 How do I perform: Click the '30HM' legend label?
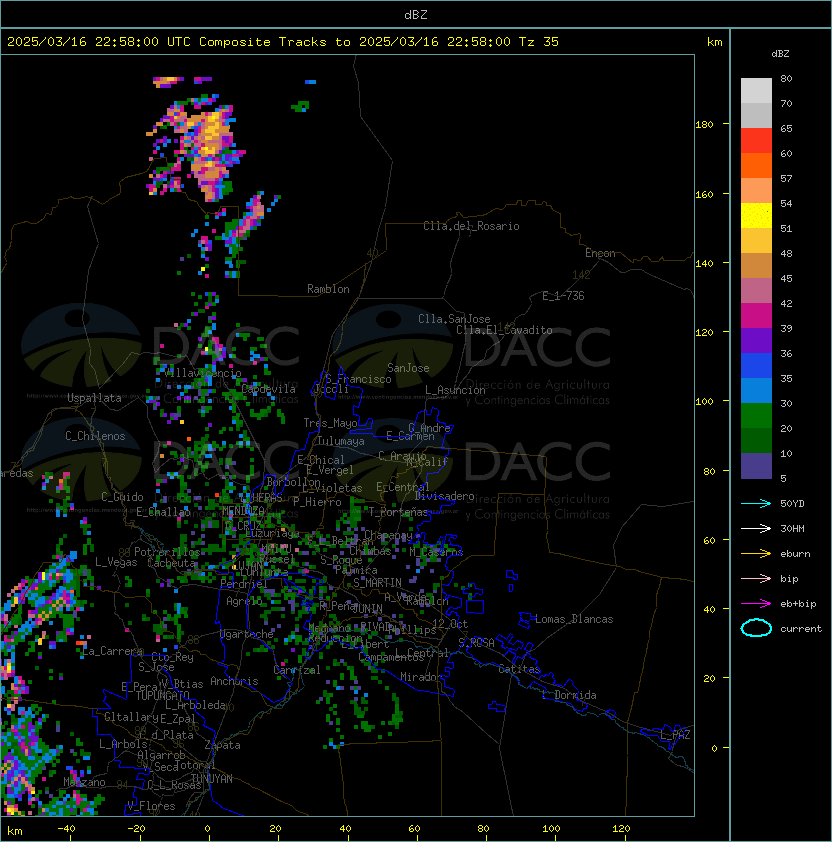(x=792, y=528)
